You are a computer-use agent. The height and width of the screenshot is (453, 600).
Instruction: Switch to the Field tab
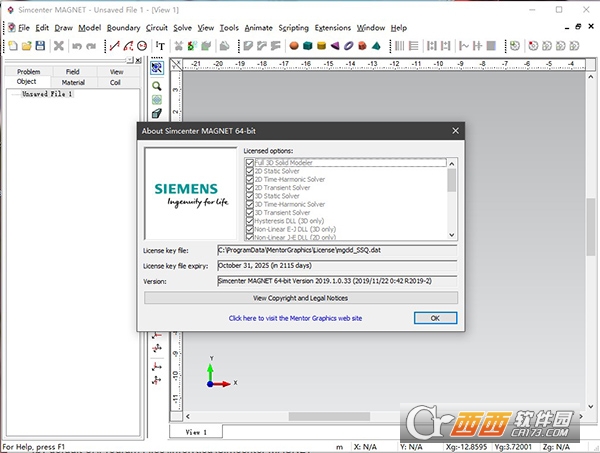tap(73, 72)
